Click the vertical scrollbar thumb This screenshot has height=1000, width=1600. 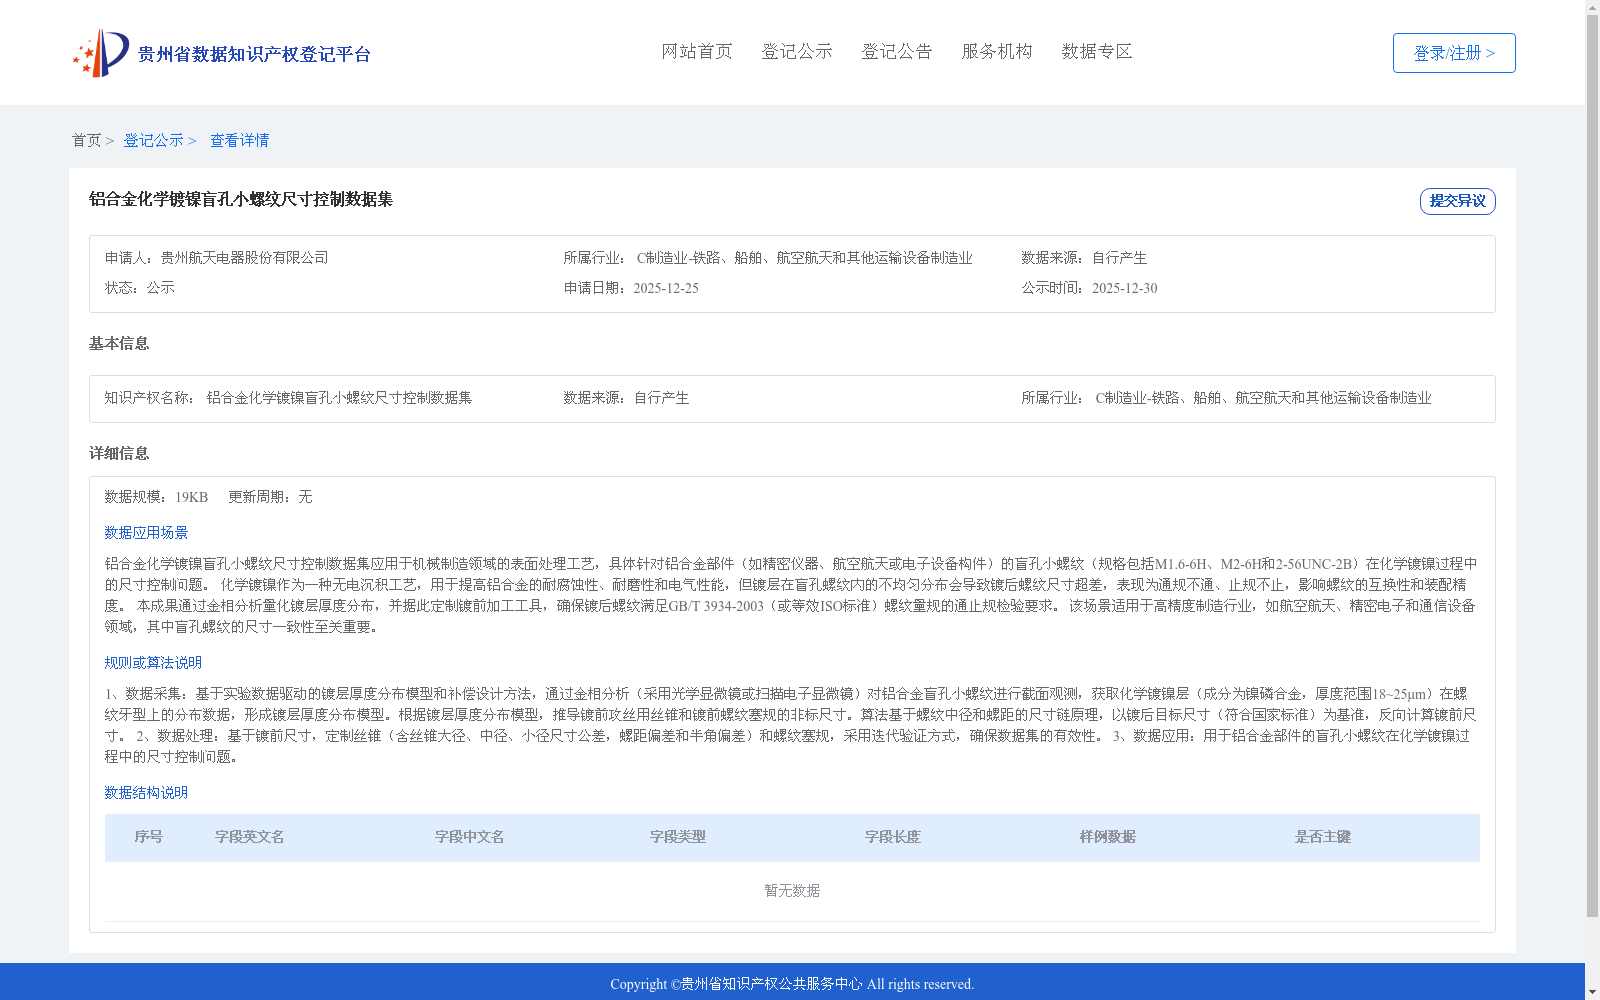click(1592, 466)
